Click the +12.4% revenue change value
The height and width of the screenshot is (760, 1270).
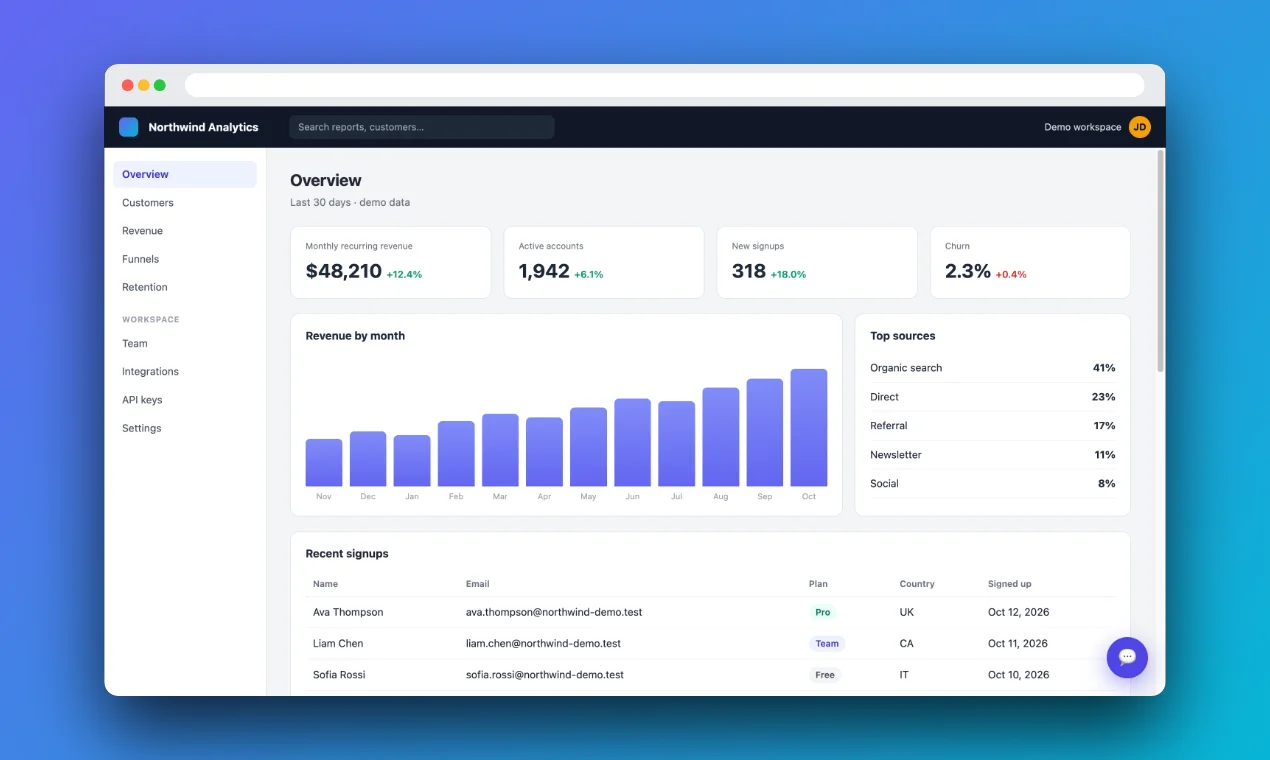click(x=404, y=274)
